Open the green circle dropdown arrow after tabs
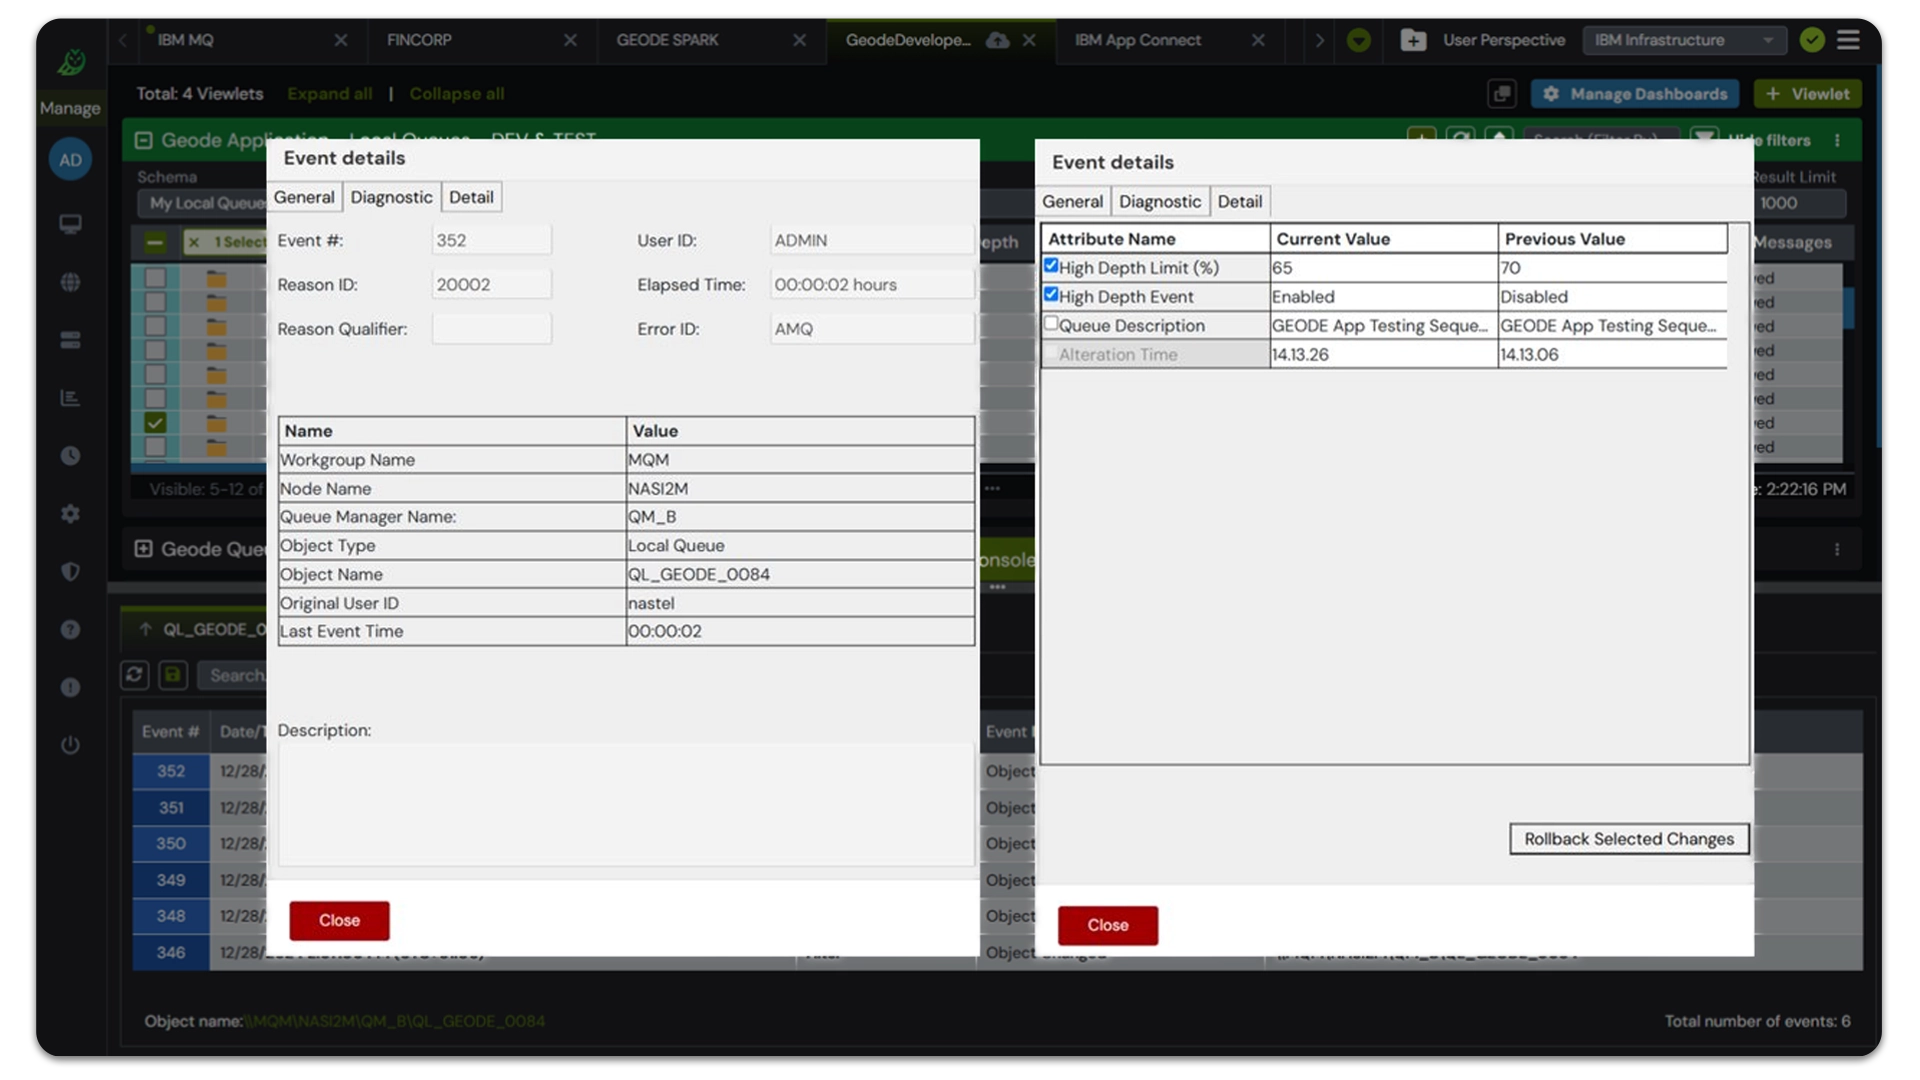The height and width of the screenshot is (1080, 1920). (x=1358, y=40)
